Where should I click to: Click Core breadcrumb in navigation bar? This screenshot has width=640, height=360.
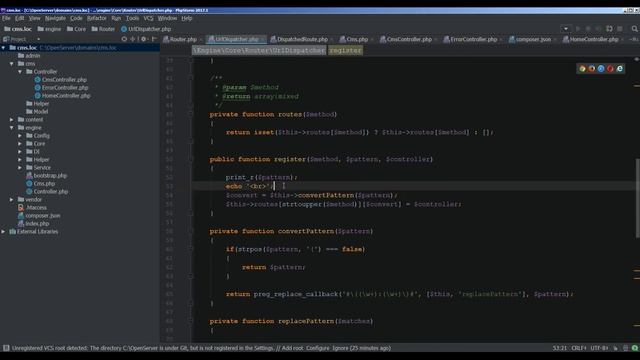coord(76,29)
